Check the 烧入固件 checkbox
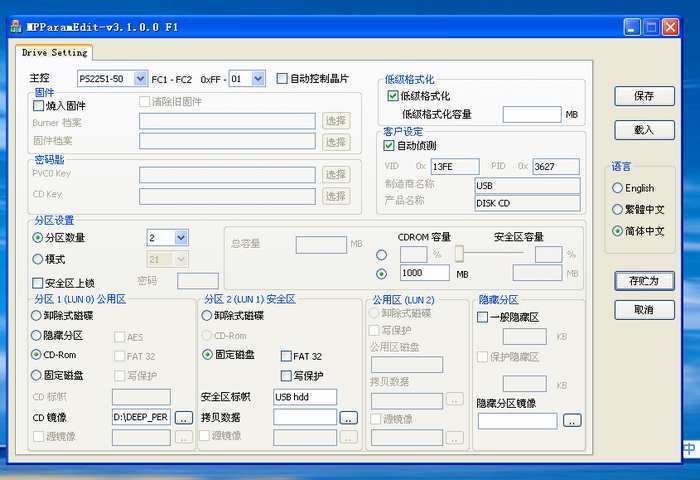The height and width of the screenshot is (480, 700). tap(38, 106)
